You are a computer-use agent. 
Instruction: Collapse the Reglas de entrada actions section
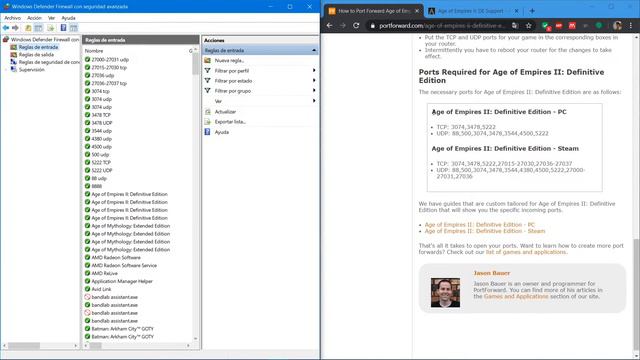coord(314,50)
